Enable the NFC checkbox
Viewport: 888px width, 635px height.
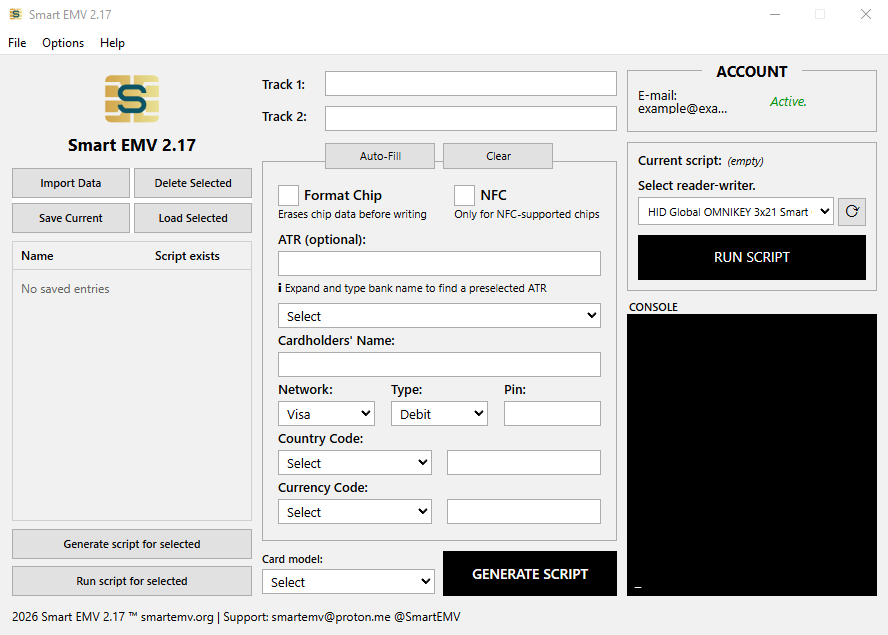(464, 195)
